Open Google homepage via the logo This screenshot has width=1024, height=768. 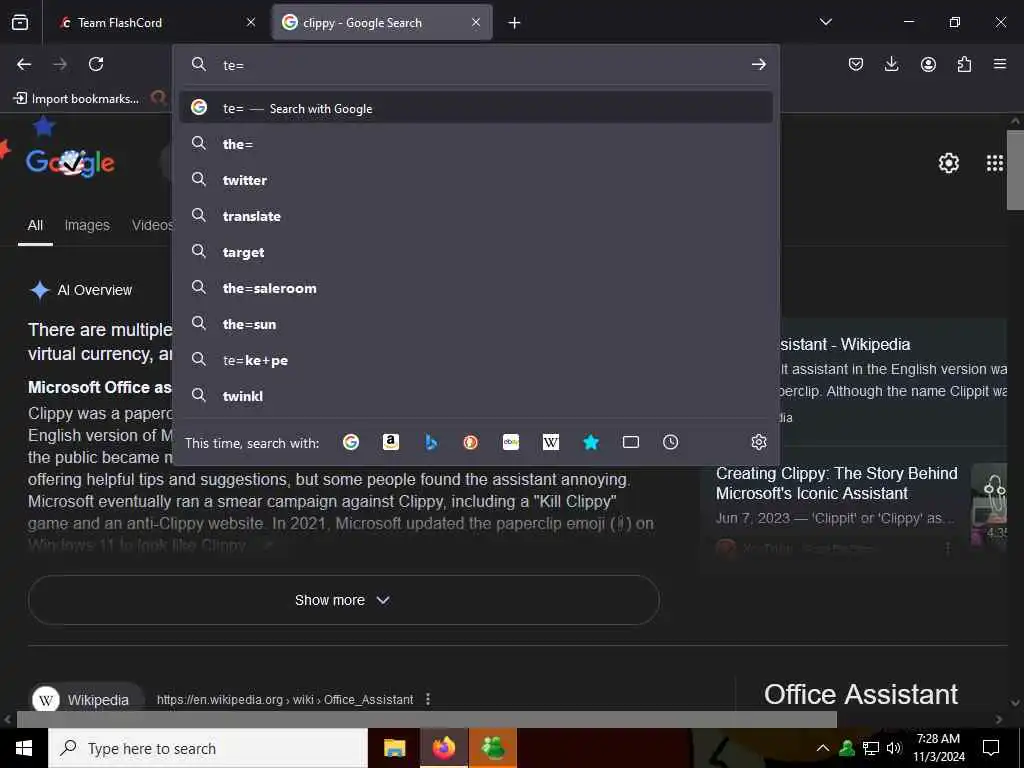(71, 161)
